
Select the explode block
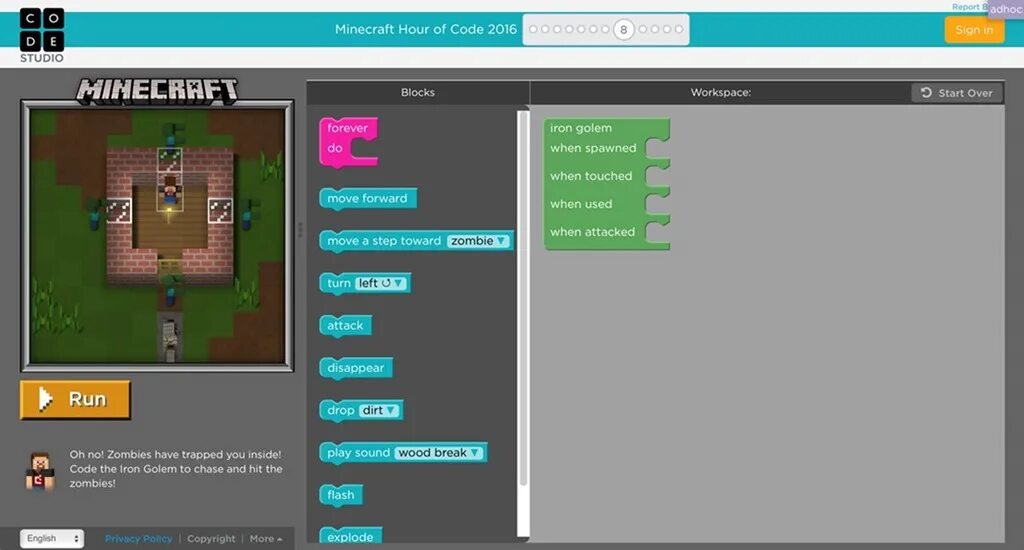click(x=351, y=536)
